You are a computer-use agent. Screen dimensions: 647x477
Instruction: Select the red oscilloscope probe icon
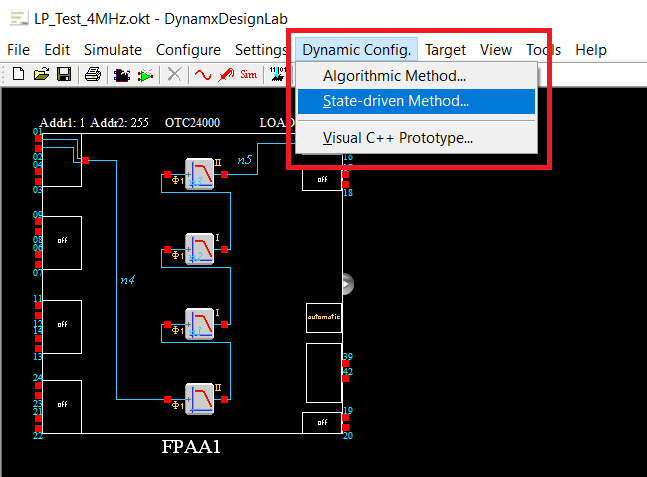(226, 75)
